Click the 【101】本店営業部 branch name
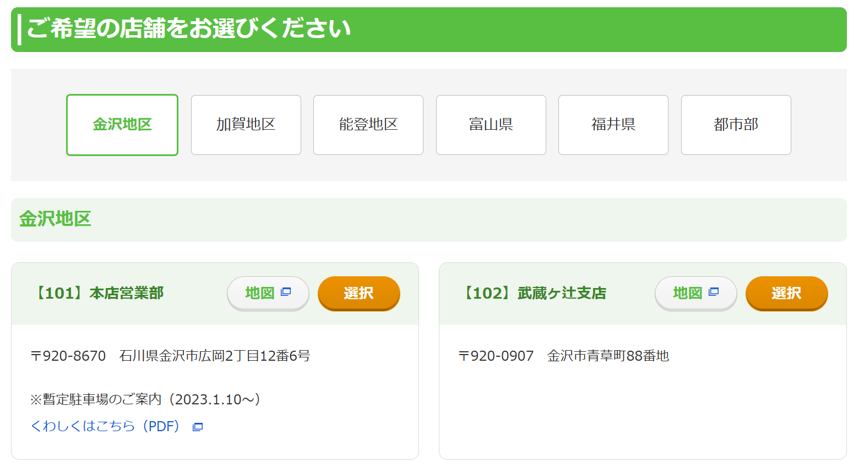This screenshot has width=859, height=467. pos(98,293)
